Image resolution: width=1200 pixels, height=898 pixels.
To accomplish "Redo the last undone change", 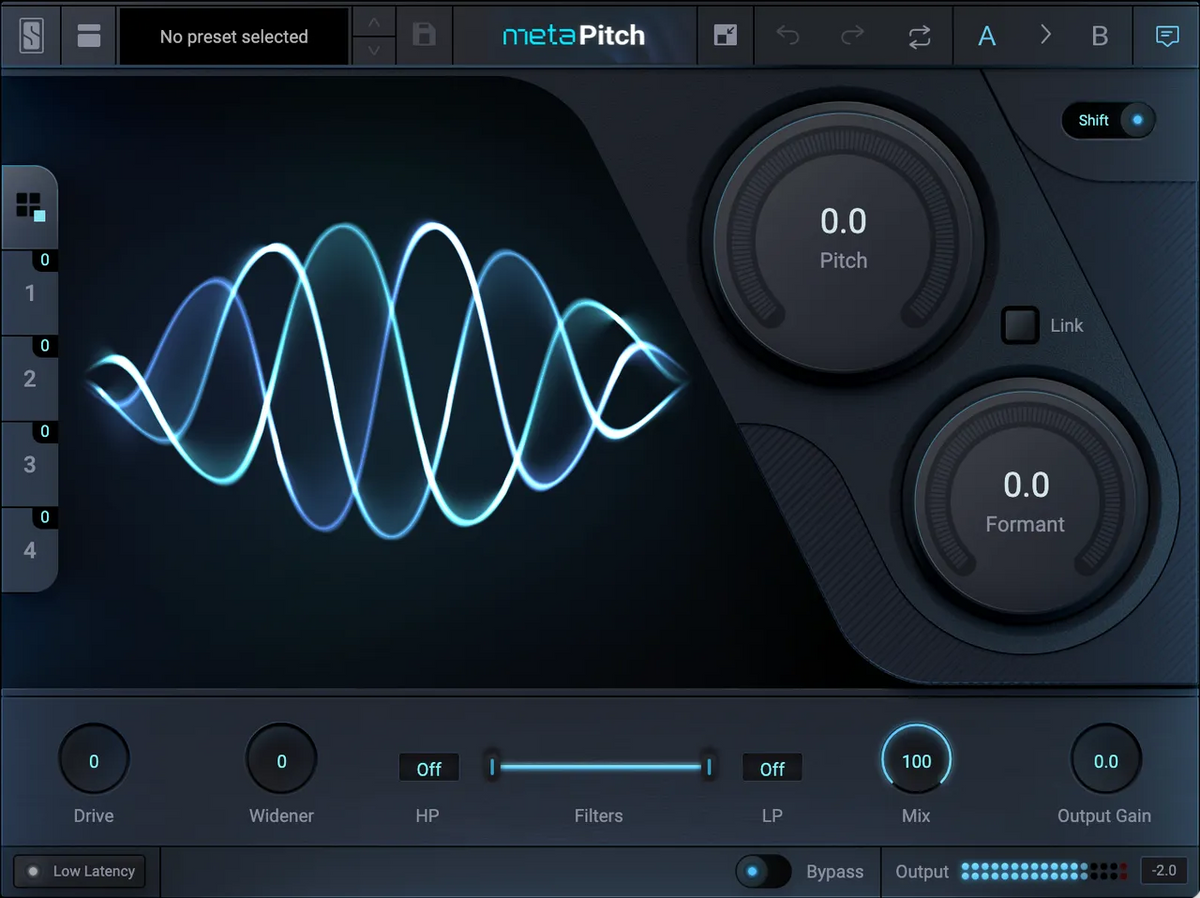I will tap(852, 37).
